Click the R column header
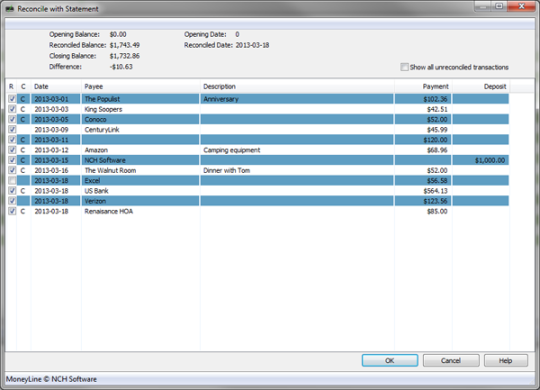 [11, 86]
